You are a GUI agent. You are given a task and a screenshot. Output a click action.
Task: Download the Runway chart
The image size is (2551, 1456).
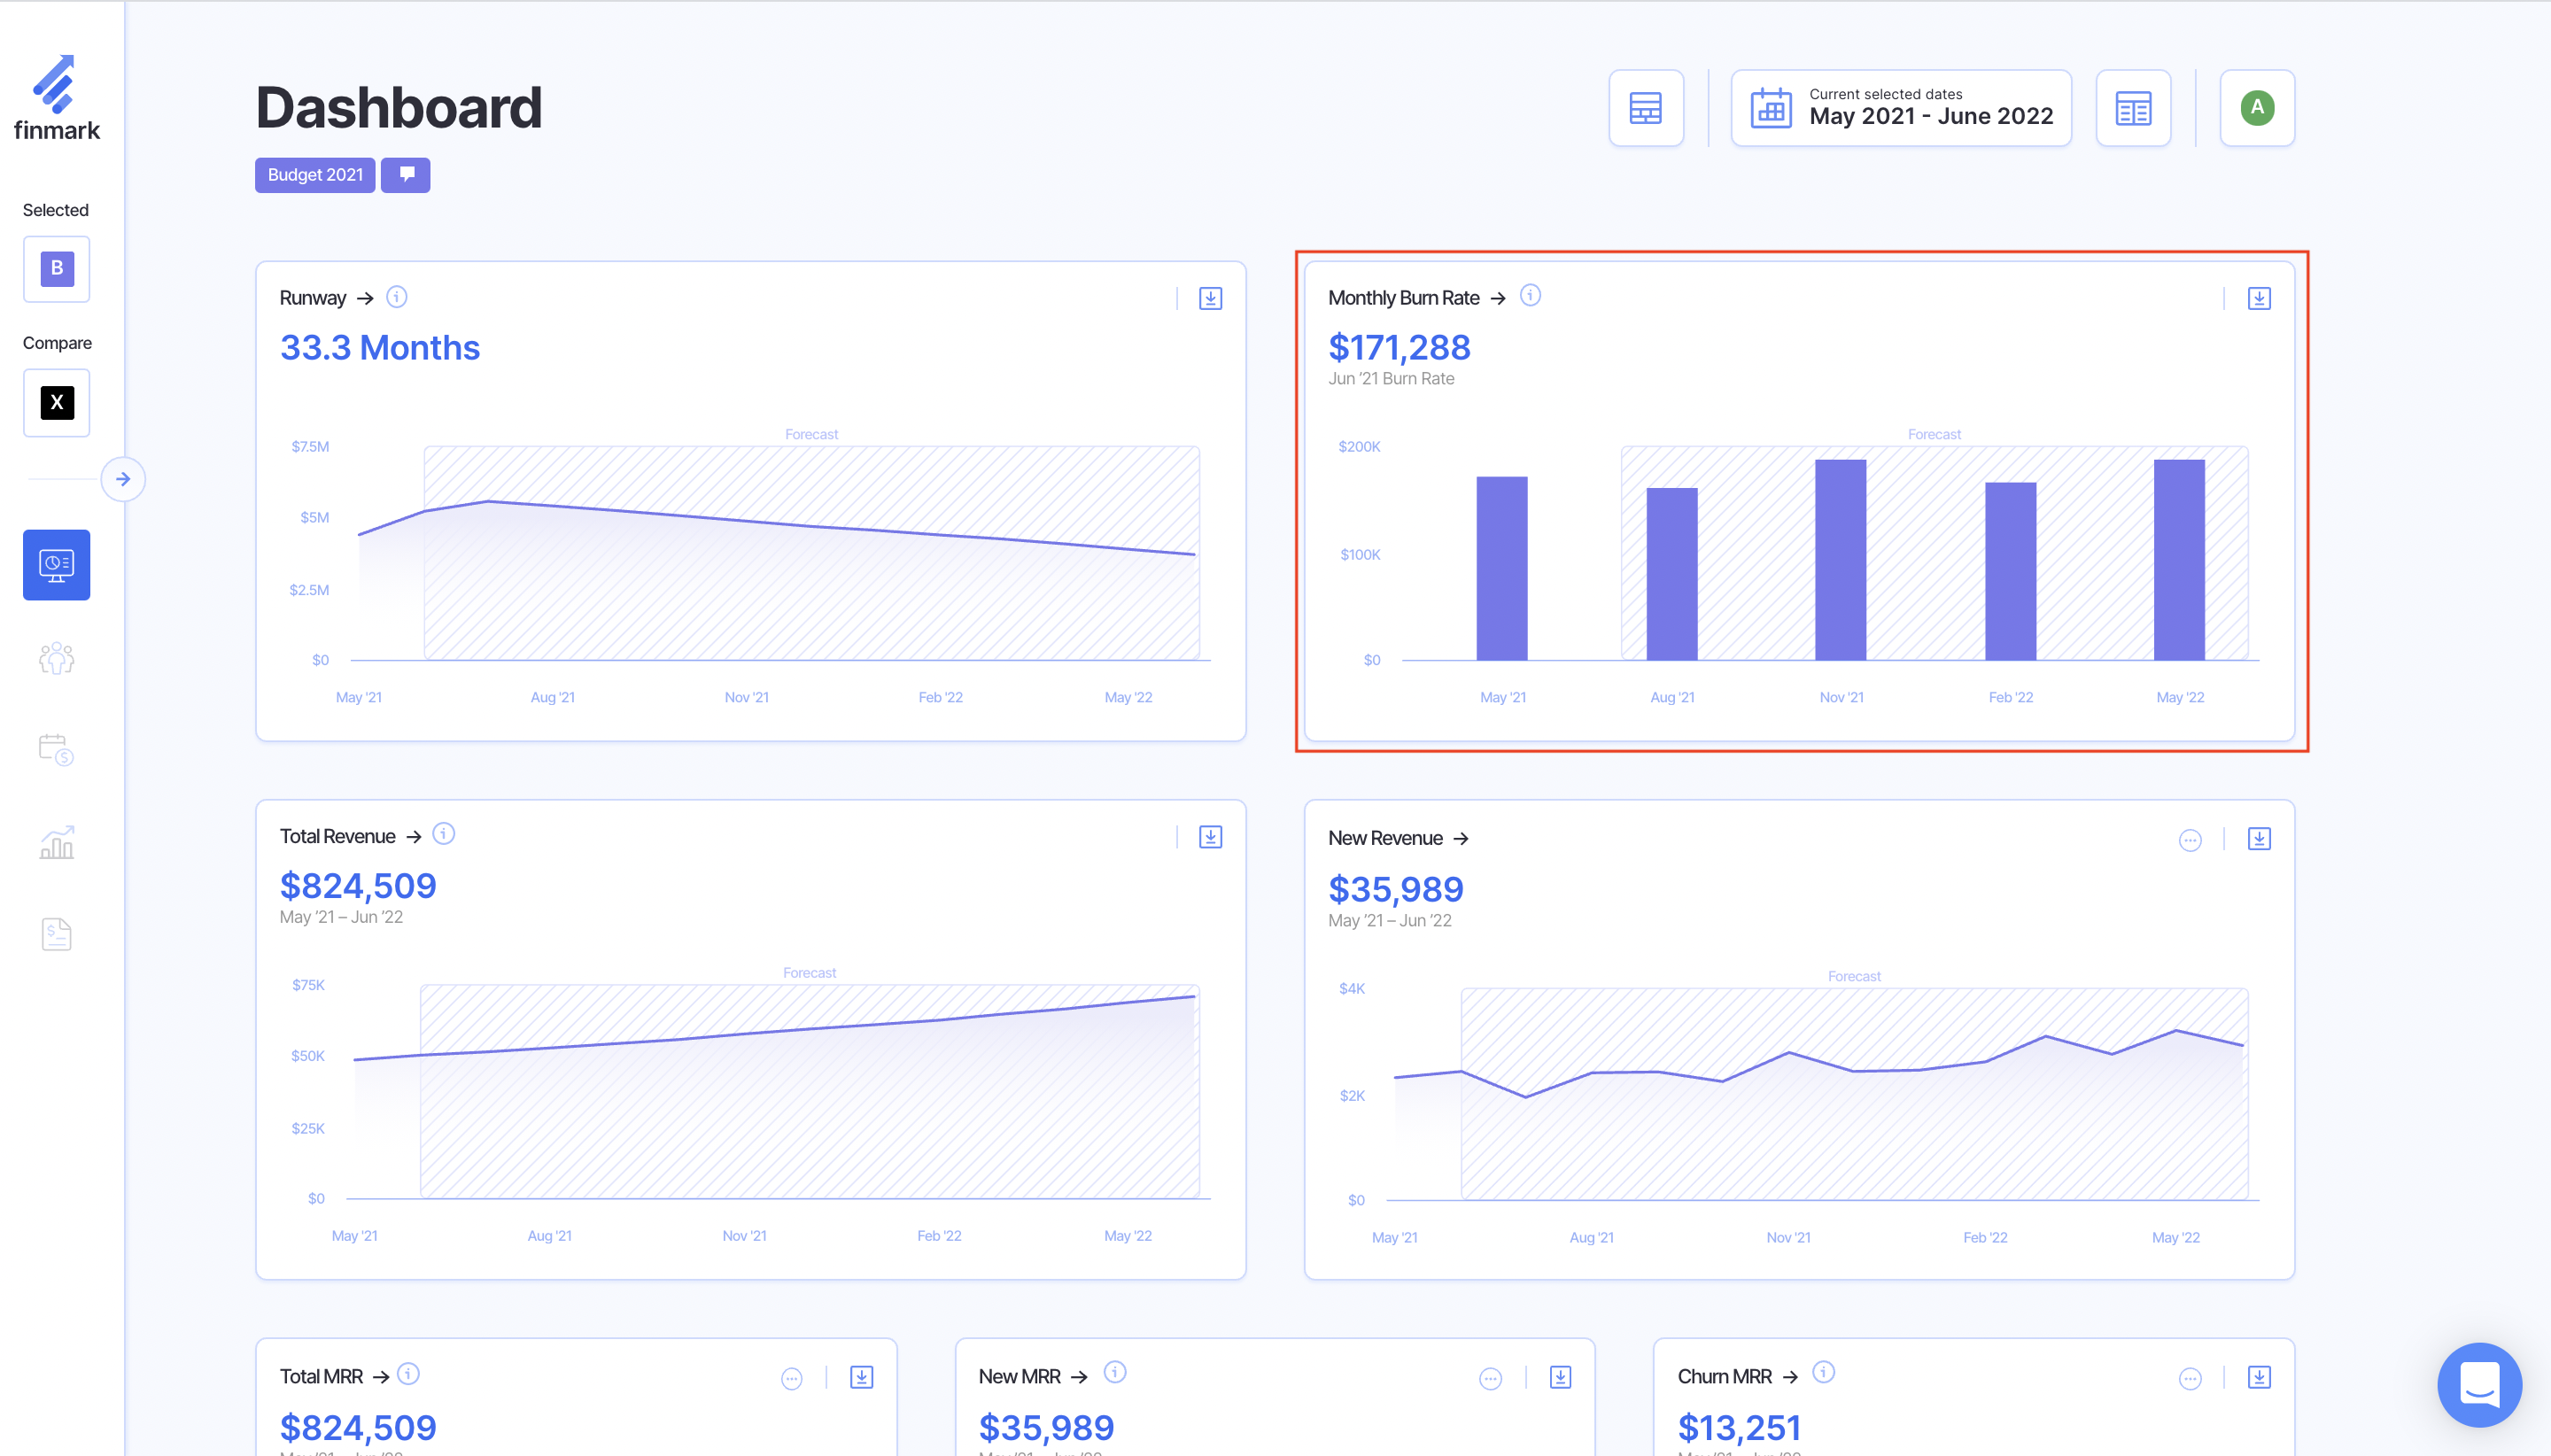pos(1210,298)
